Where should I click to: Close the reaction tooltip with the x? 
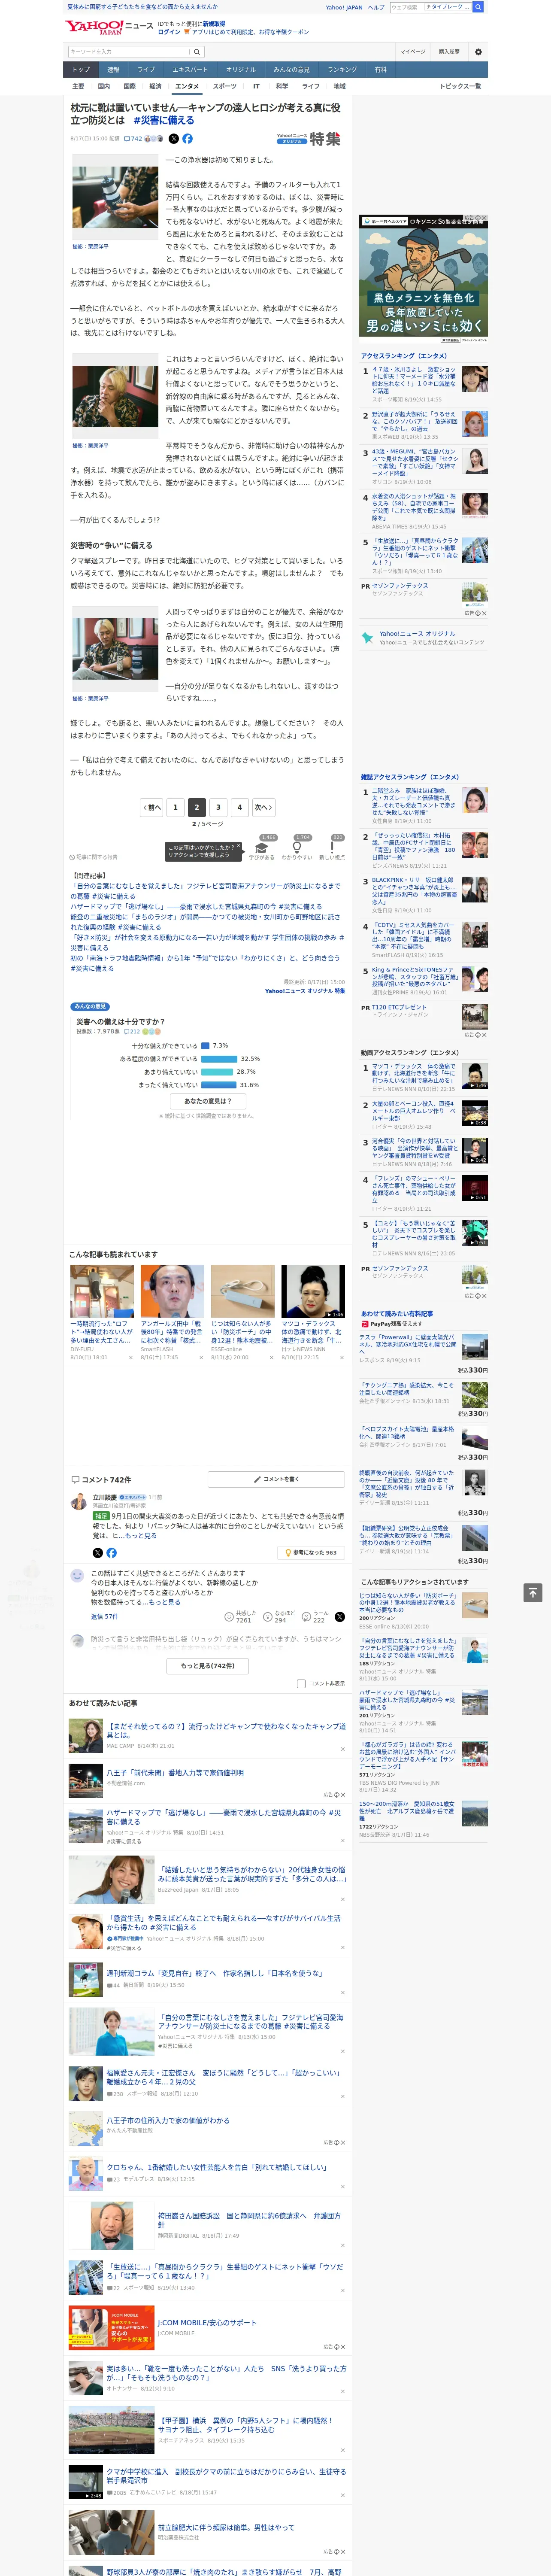[x=238, y=846]
